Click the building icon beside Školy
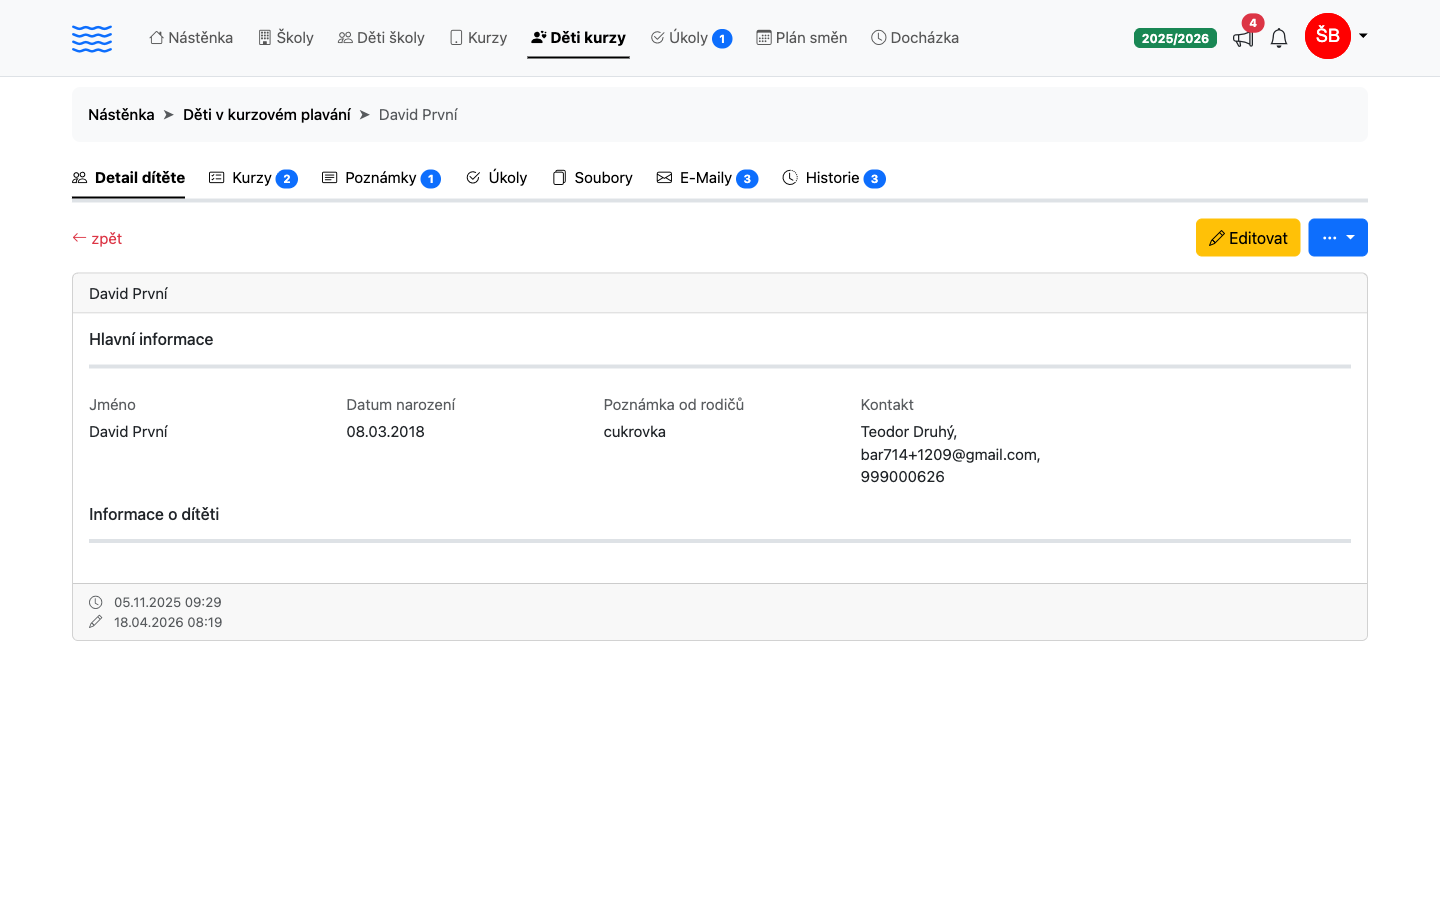1440x900 pixels. 265,38
